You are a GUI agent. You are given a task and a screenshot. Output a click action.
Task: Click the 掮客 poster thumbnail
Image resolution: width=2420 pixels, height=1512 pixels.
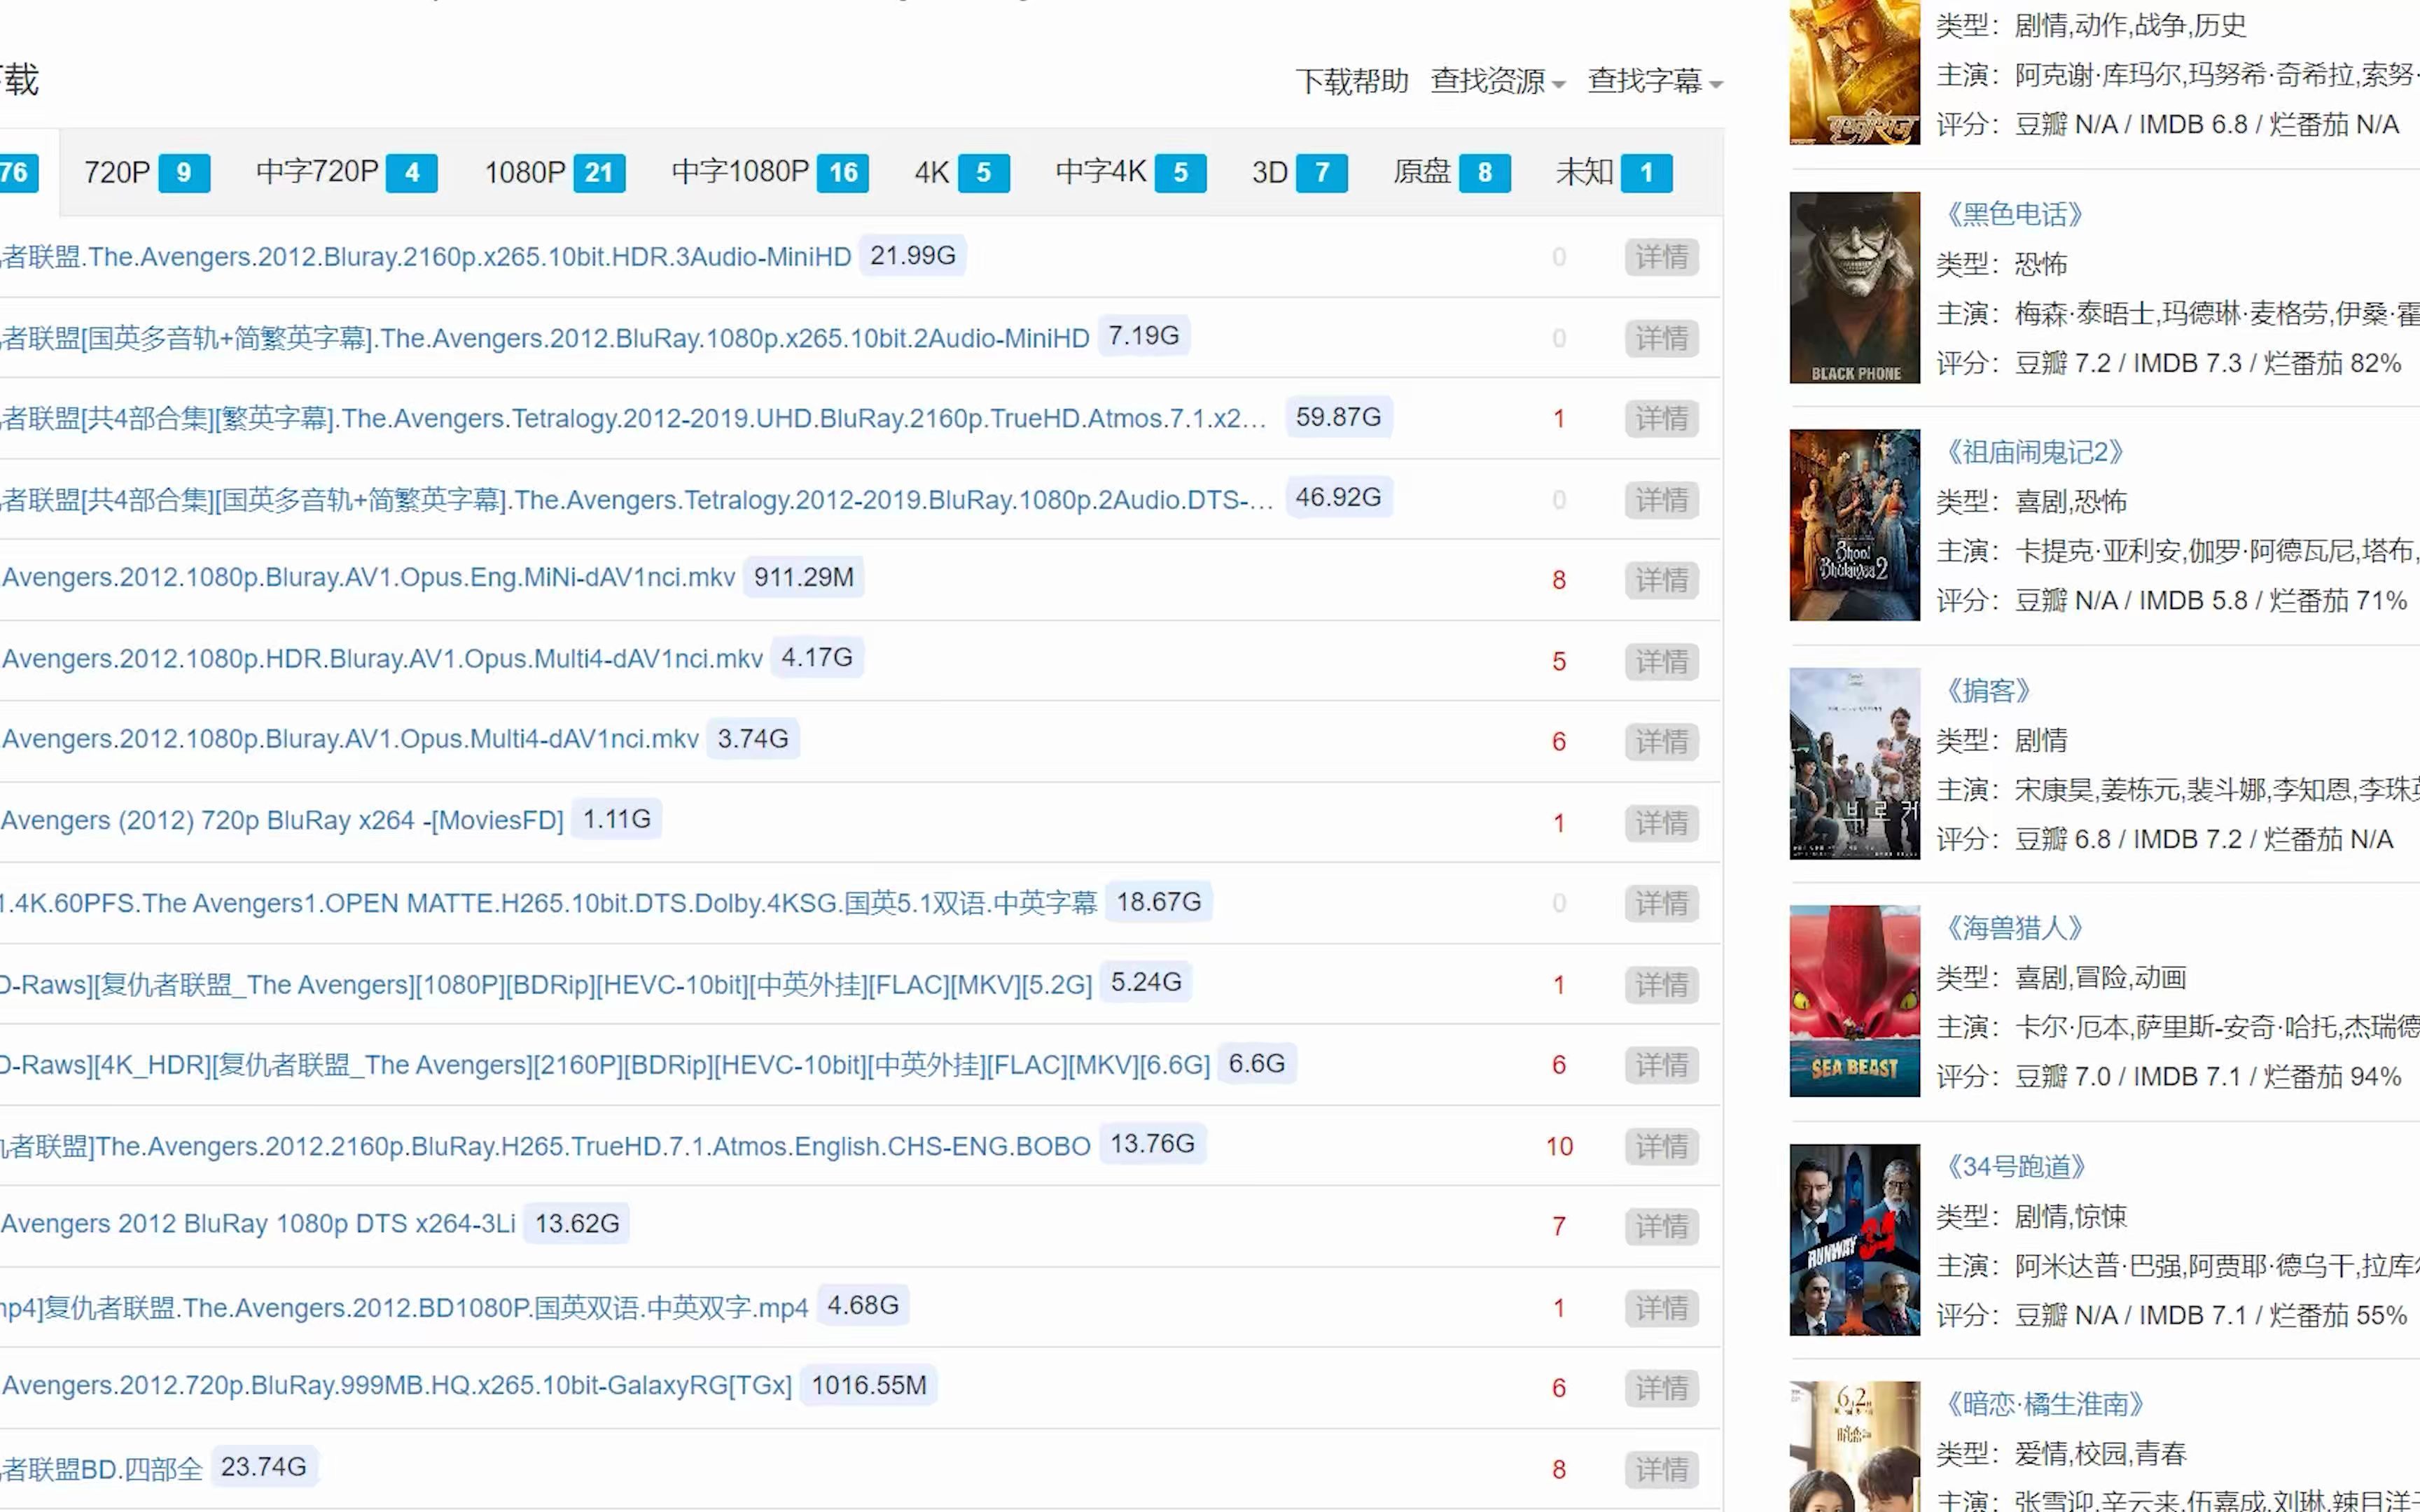[x=1854, y=764]
